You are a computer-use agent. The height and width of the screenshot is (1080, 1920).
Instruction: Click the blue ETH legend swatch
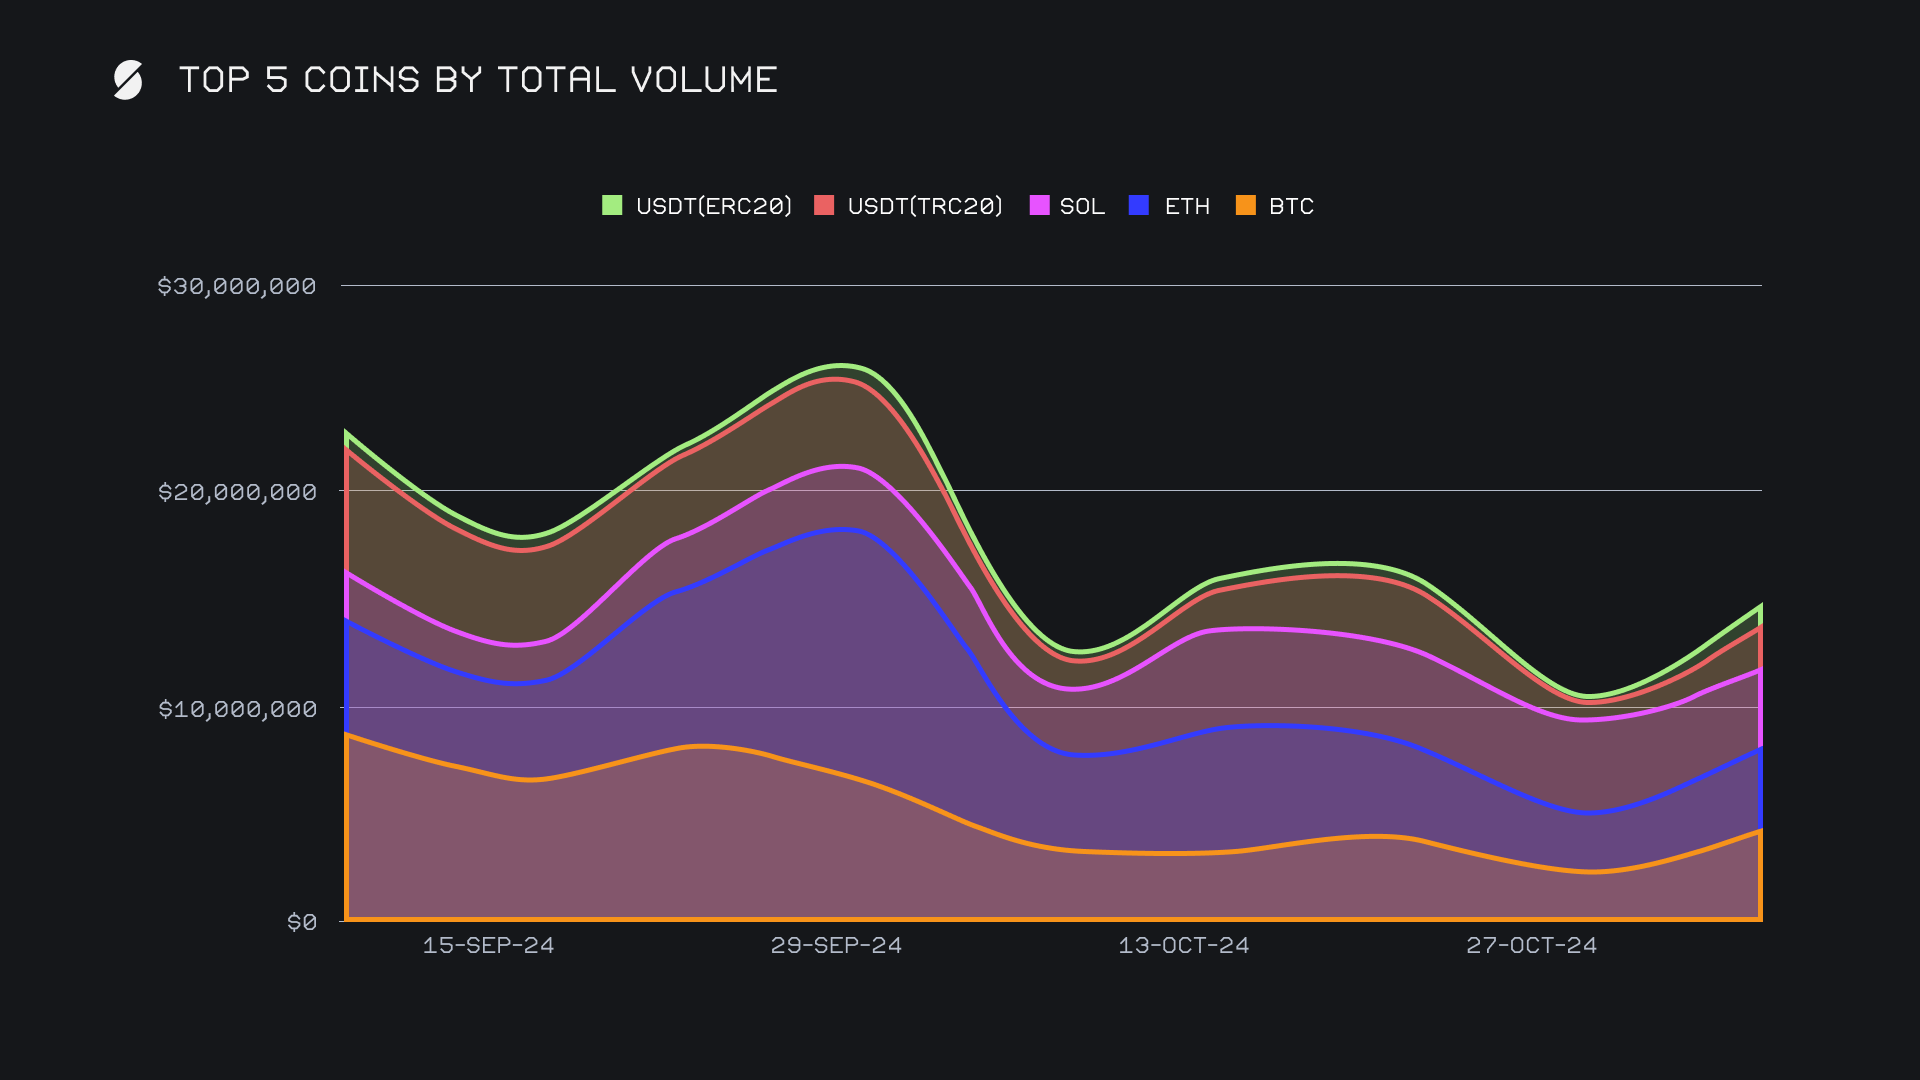[x=1139, y=205]
